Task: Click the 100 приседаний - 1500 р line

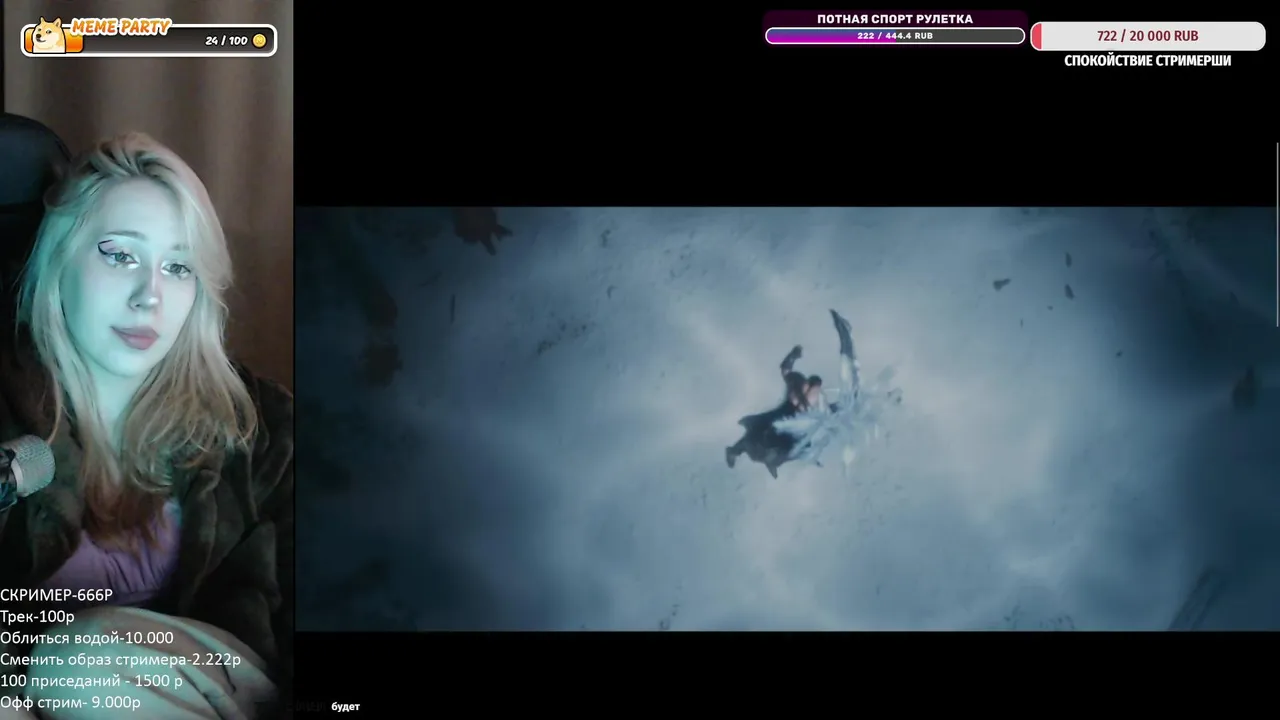Action: (91, 681)
